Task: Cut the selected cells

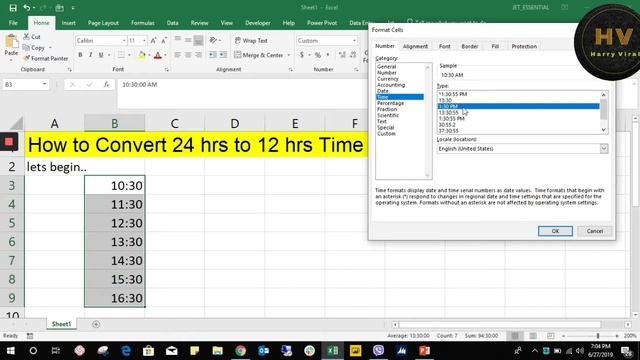Action: (x=32, y=37)
